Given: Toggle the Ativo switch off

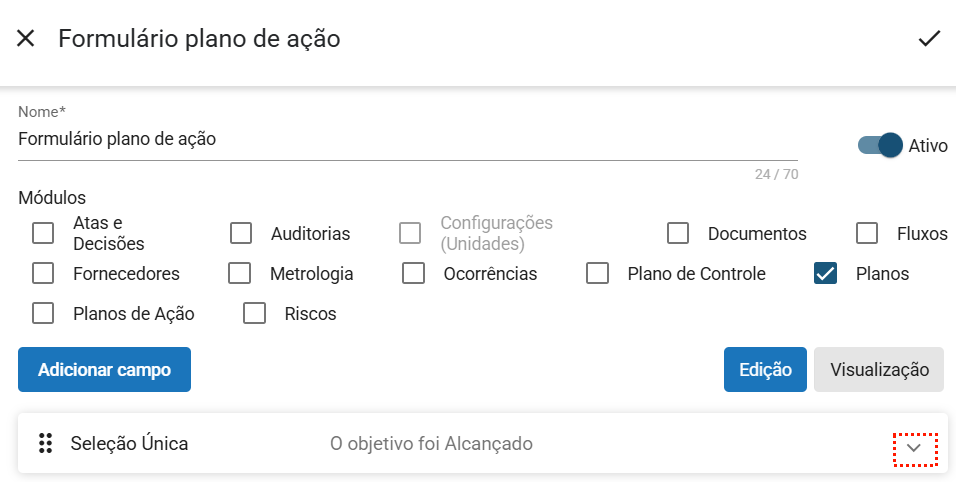Looking at the screenshot, I should point(880,145).
